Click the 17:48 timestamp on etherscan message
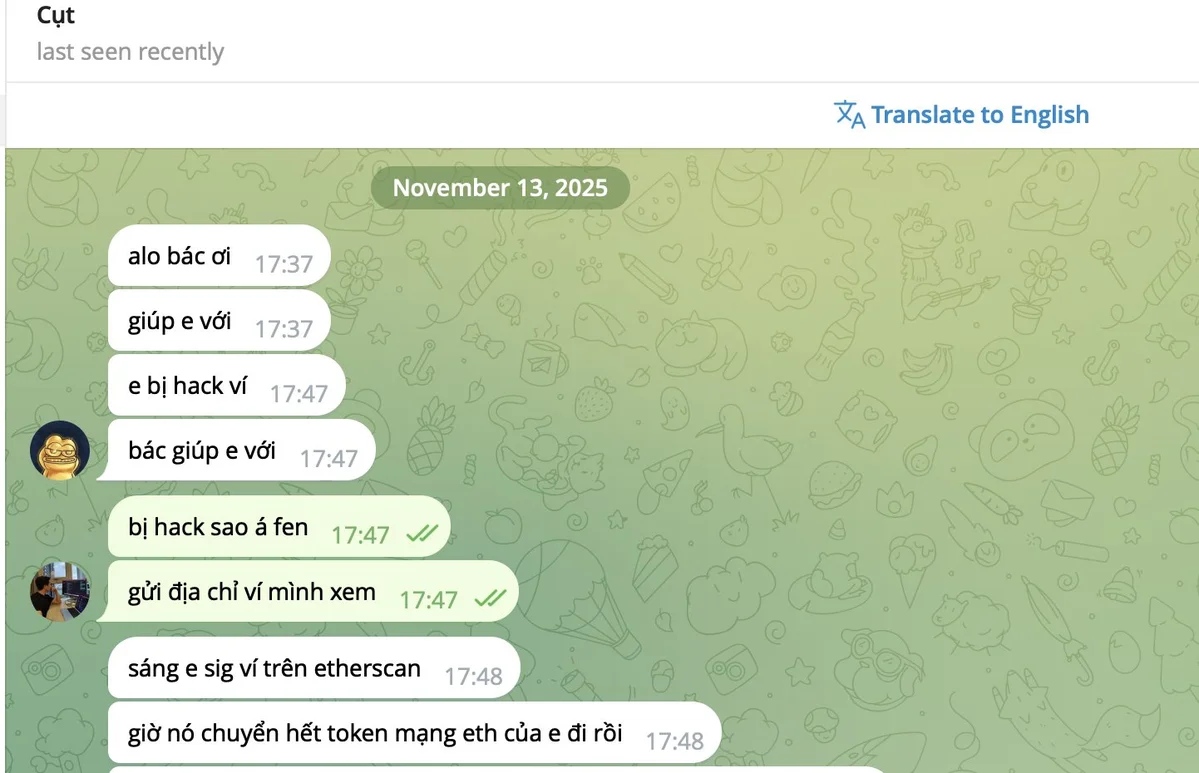1199x773 pixels. 473,676
